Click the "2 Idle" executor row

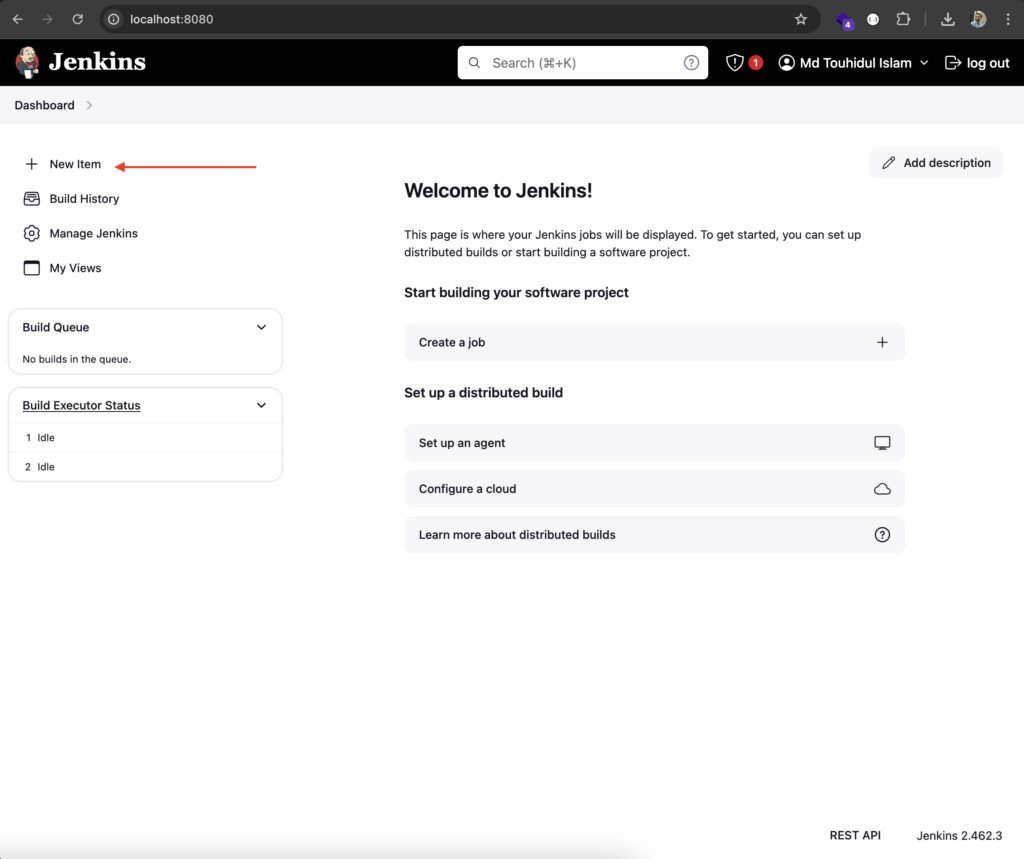(145, 467)
